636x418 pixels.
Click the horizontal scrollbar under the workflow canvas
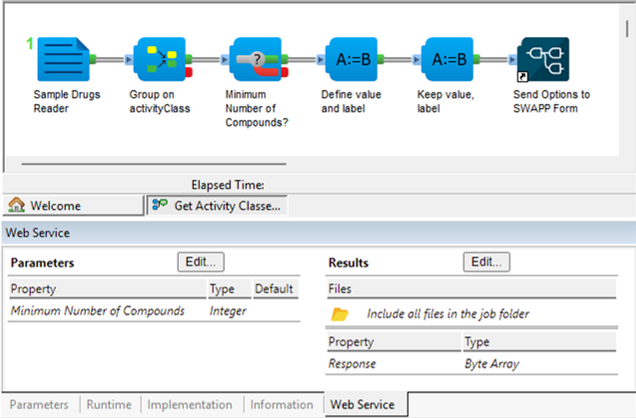[154, 164]
